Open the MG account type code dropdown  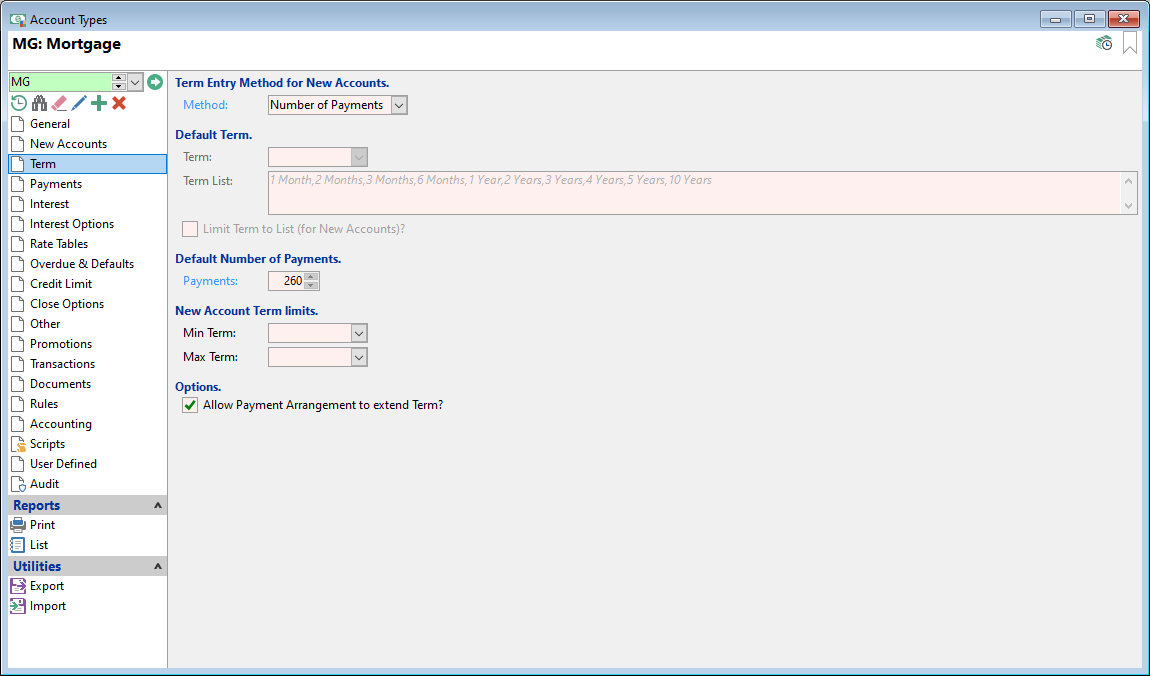[x=135, y=82]
